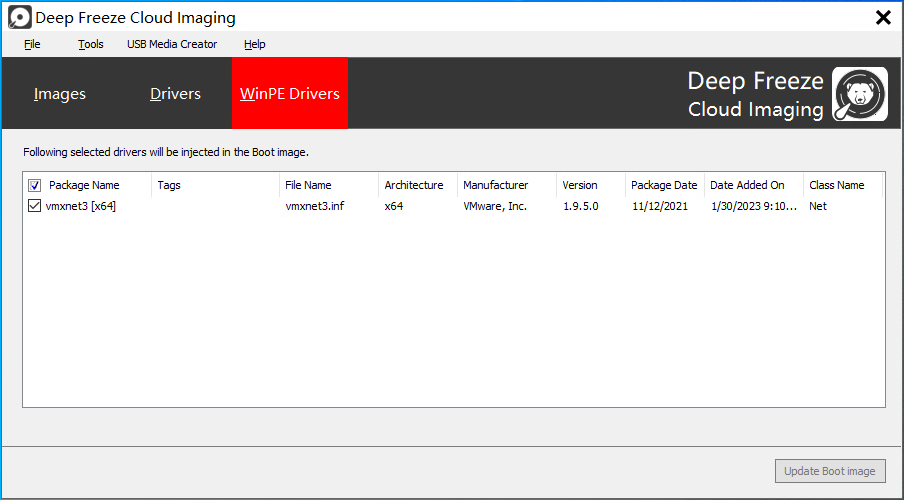Sort by Package Name column header

[84, 185]
